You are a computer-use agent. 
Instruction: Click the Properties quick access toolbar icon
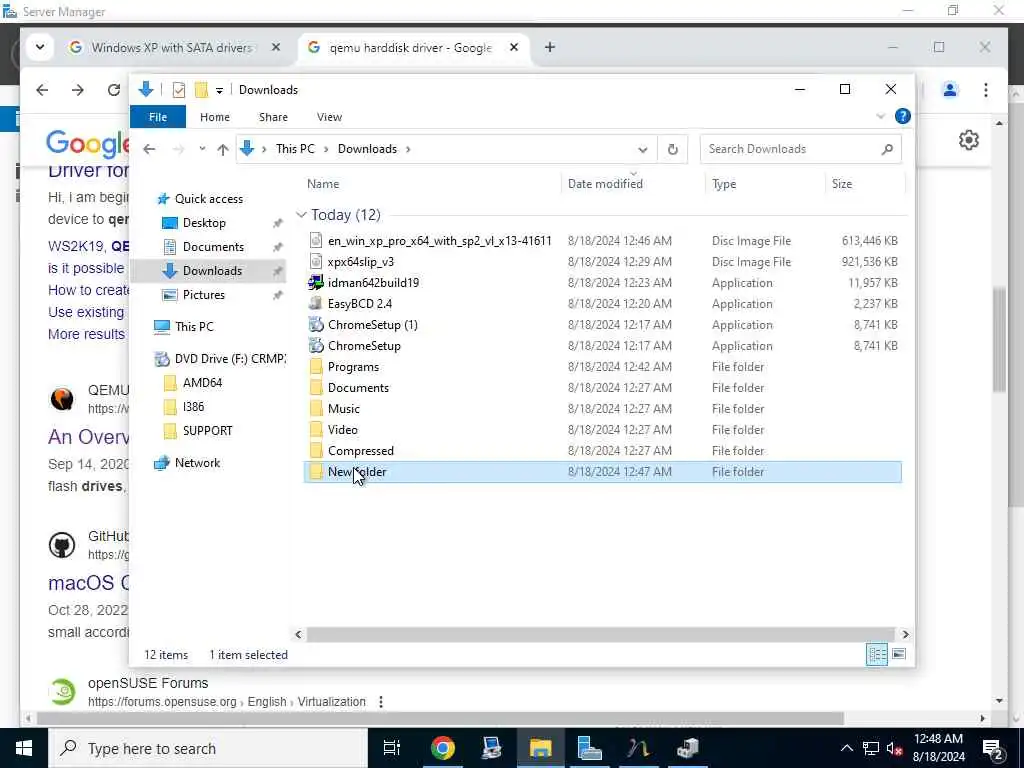pos(178,89)
